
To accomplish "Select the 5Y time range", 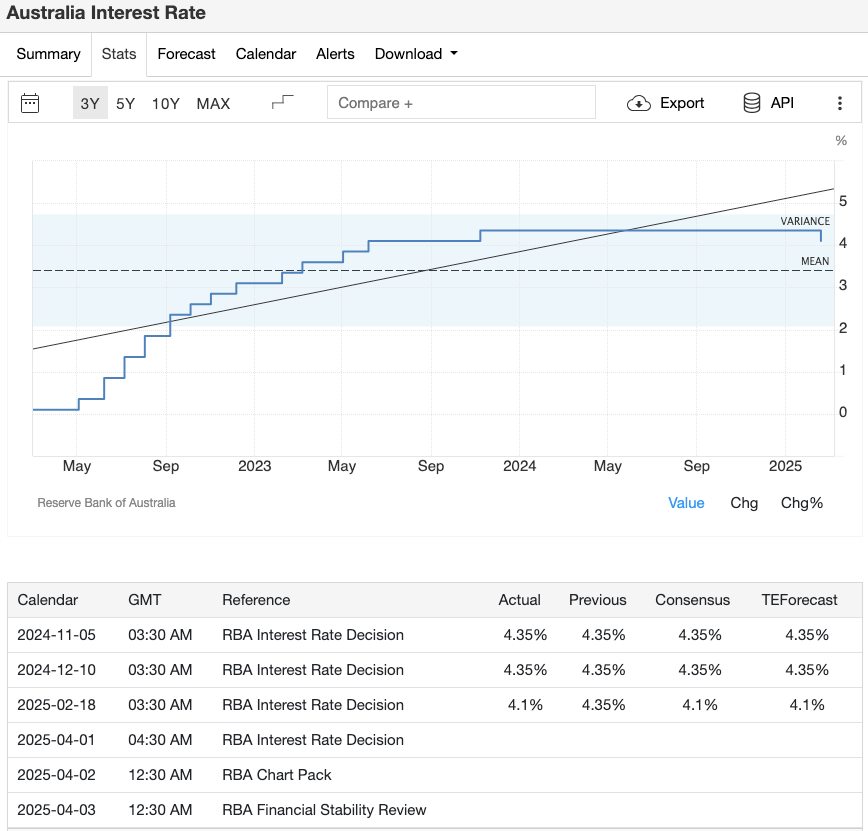I will click(x=125, y=103).
